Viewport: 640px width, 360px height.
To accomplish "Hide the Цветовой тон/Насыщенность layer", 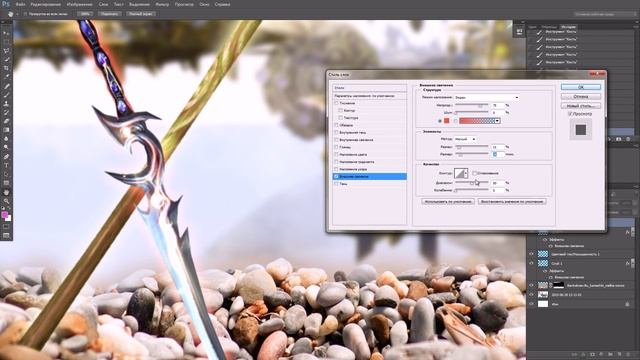I will (x=531, y=254).
